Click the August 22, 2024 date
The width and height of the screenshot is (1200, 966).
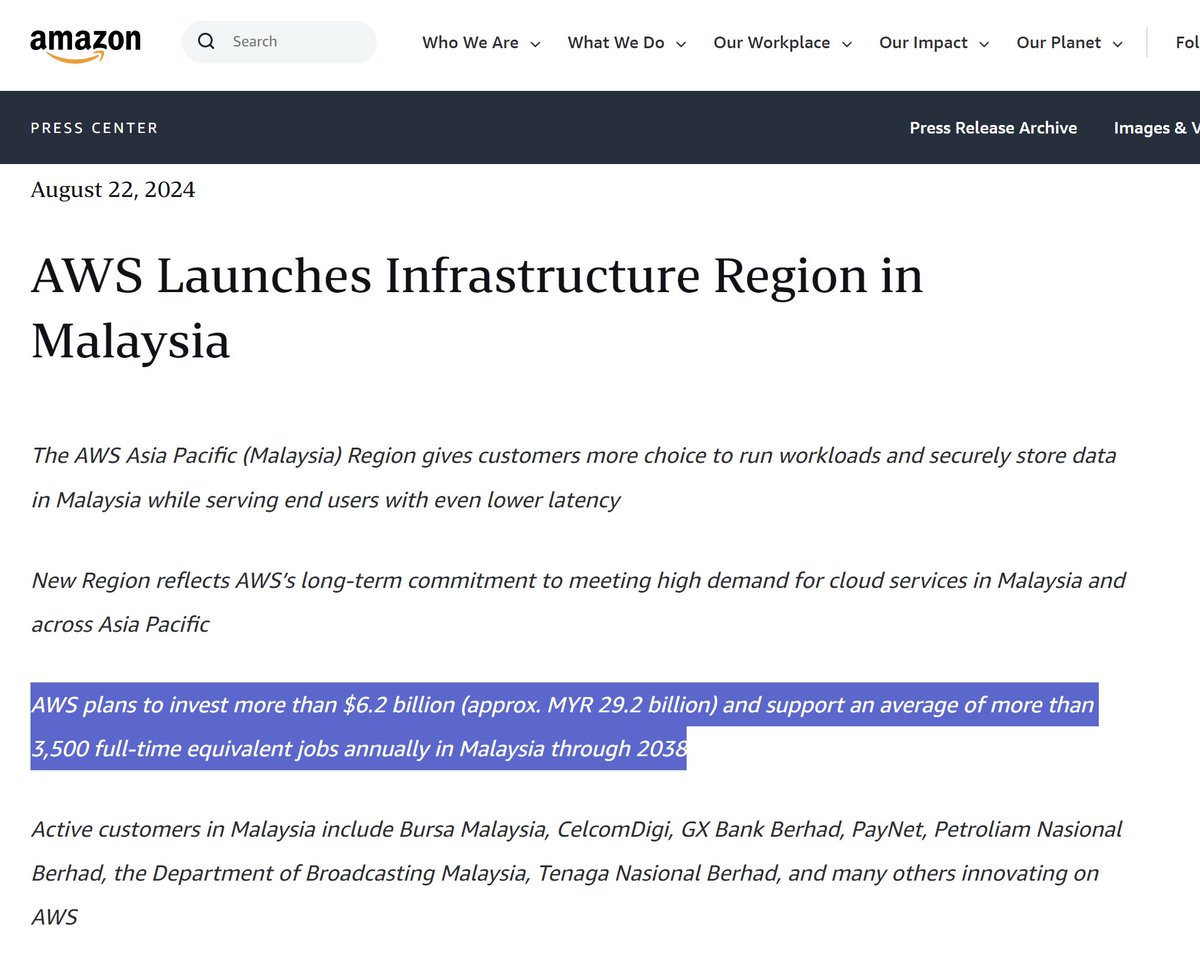click(113, 189)
